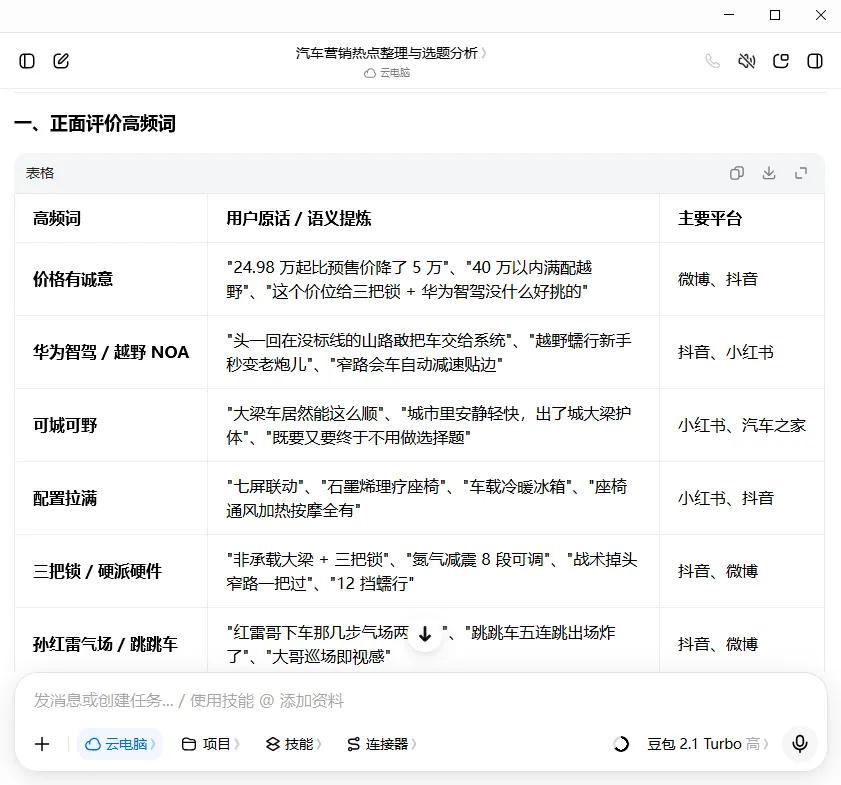Open the screen share window icon
The width and height of the screenshot is (841, 785).
tap(781, 61)
